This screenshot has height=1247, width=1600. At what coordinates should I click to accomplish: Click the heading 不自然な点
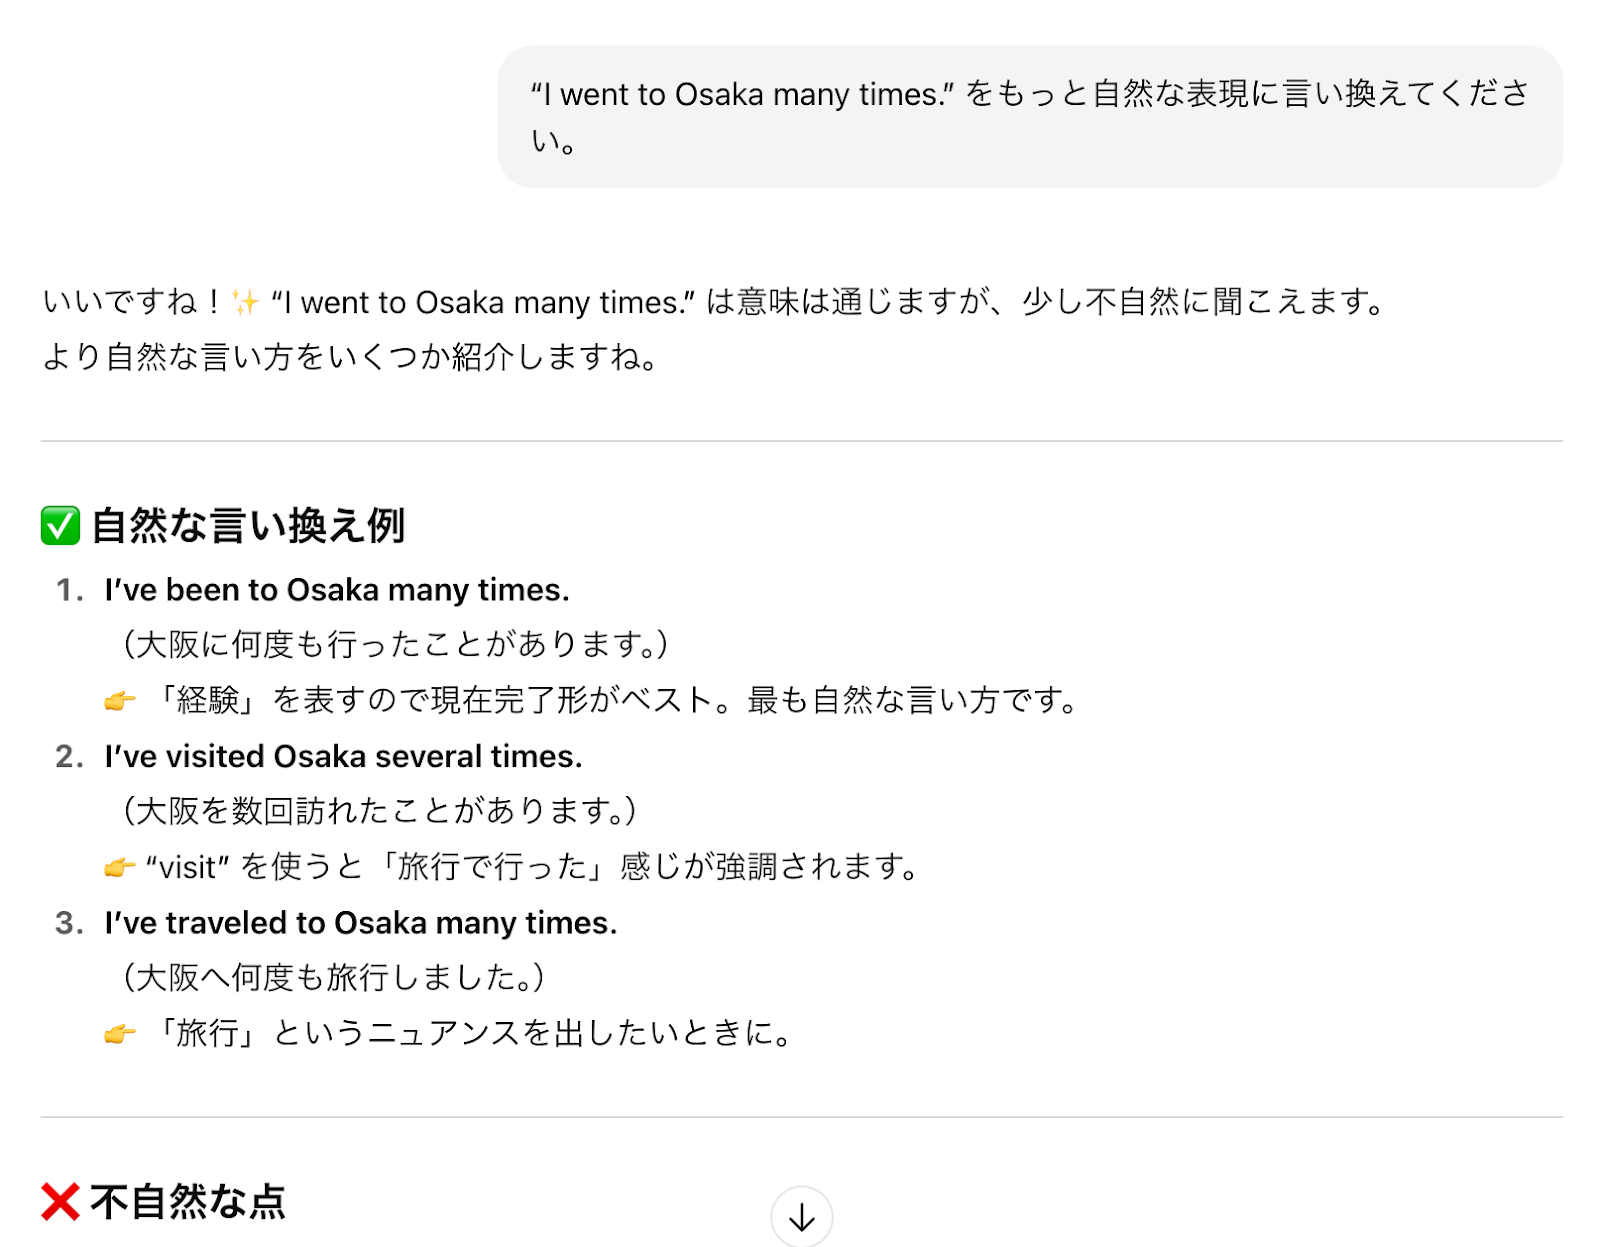click(188, 1201)
